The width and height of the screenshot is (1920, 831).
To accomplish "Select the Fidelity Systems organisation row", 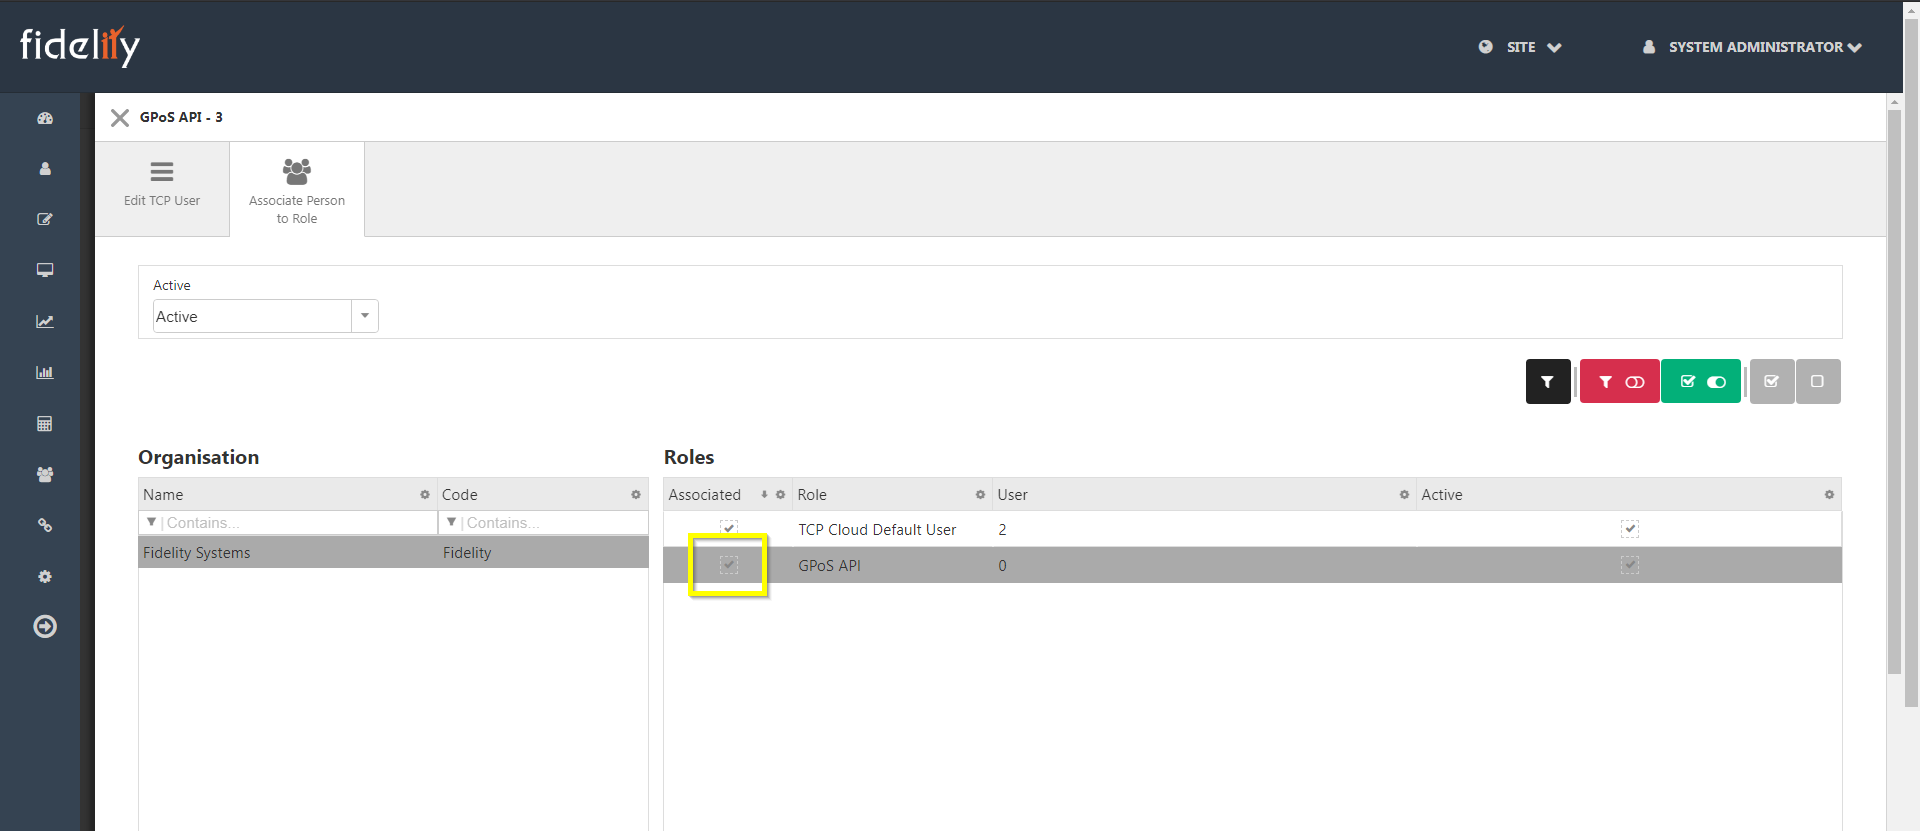I will 393,552.
